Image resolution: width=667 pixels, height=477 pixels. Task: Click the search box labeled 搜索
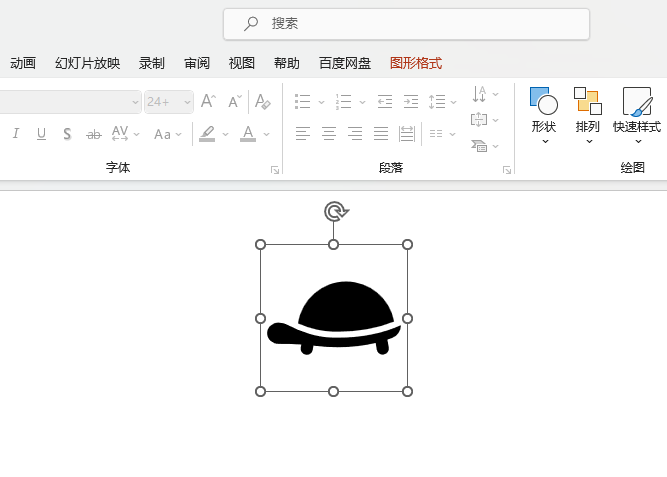point(406,24)
